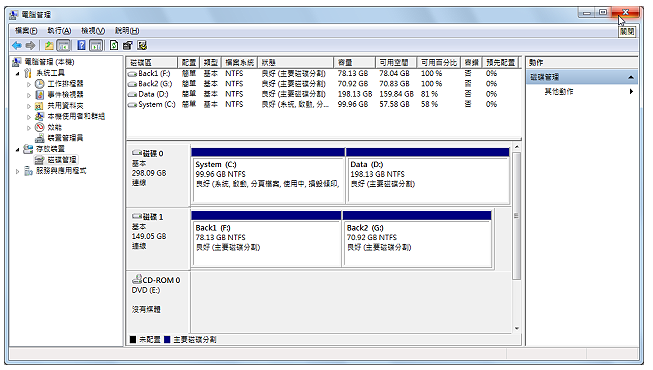Click the 共用資料夾 folder icon
Screen dimensions: 653x370
point(40,105)
